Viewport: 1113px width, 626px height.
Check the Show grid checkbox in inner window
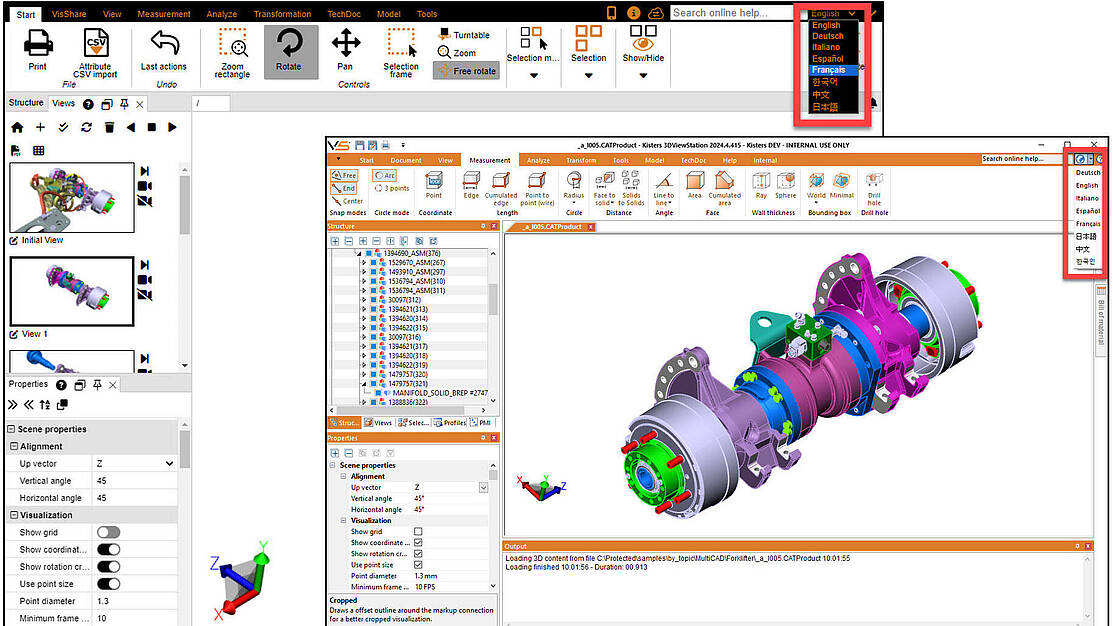point(418,532)
